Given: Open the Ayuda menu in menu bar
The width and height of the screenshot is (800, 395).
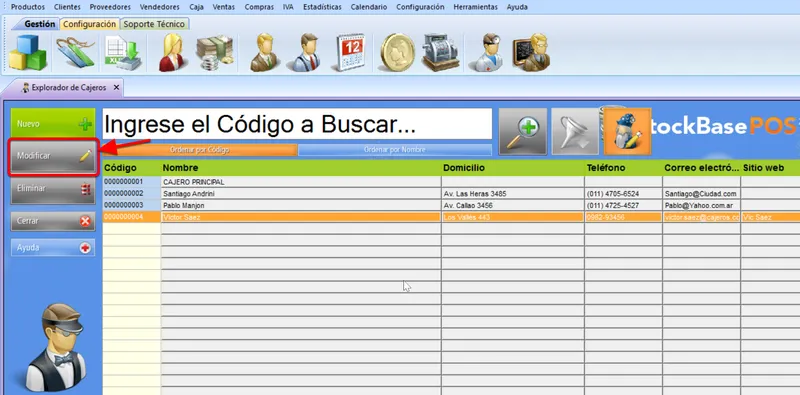Looking at the screenshot, I should tap(517, 7).
